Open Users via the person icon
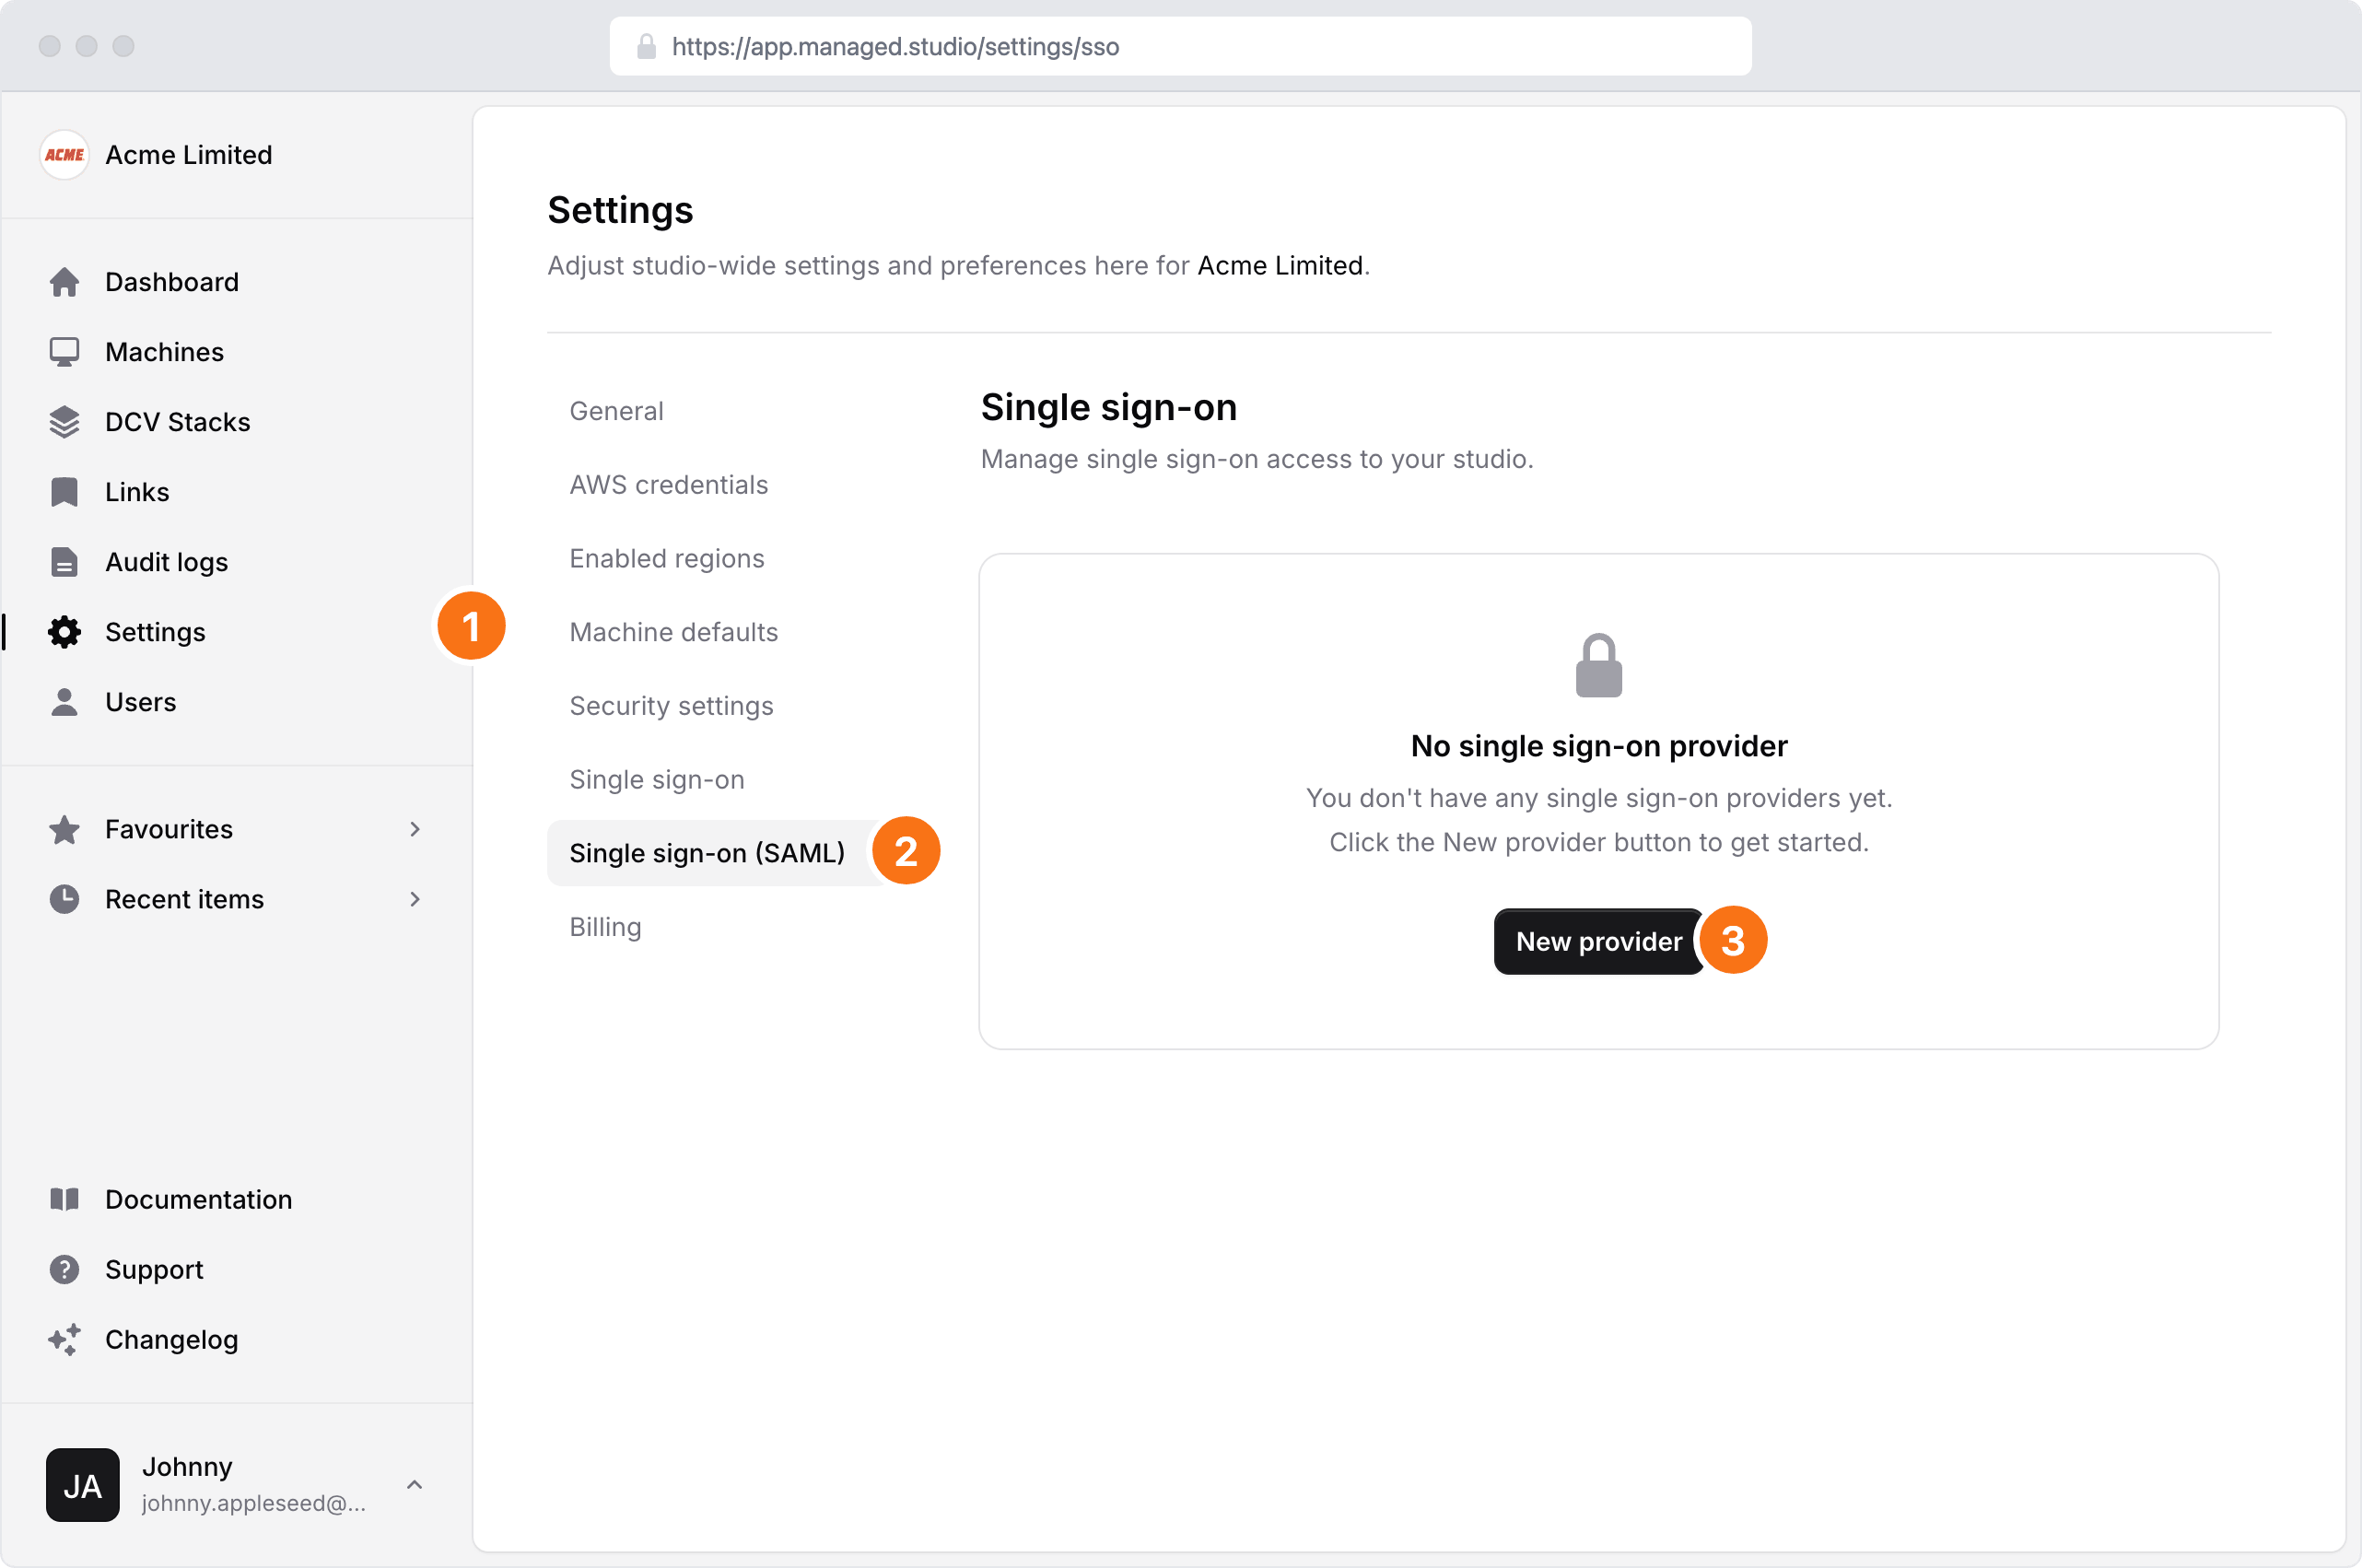 64,702
